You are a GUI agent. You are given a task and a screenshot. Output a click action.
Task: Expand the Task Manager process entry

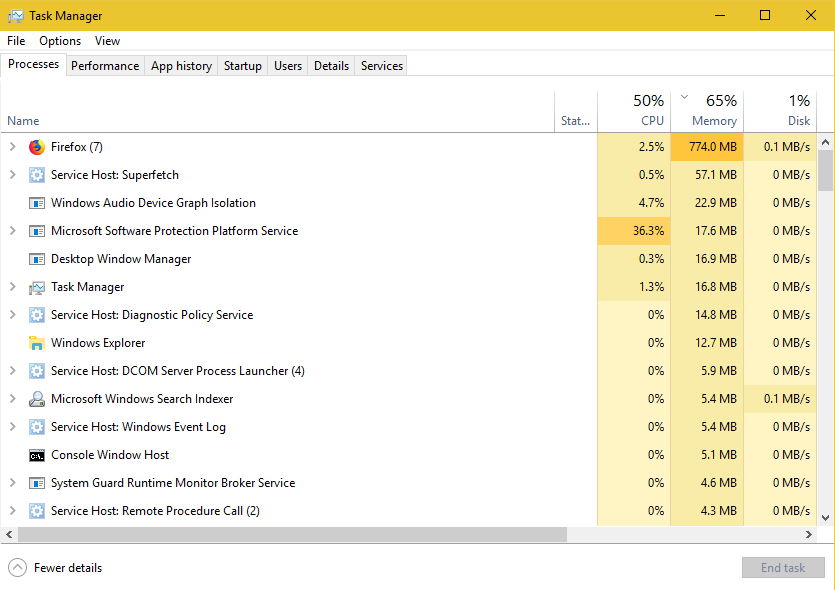[x=13, y=286]
